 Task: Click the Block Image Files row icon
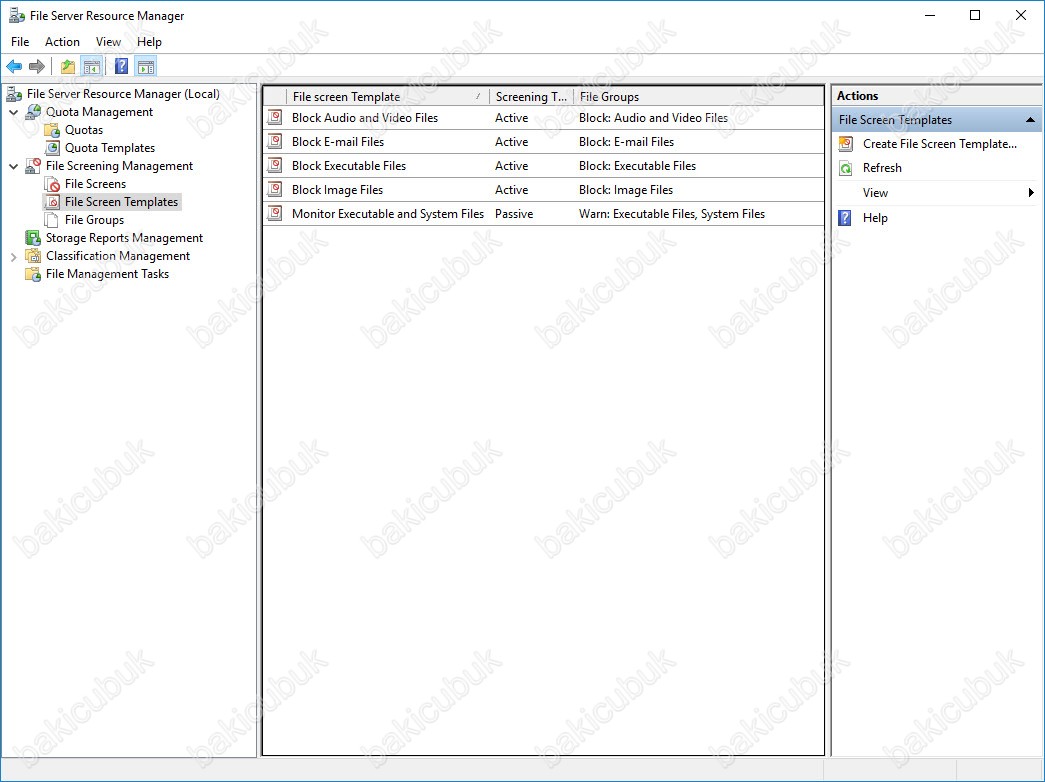[x=275, y=189]
